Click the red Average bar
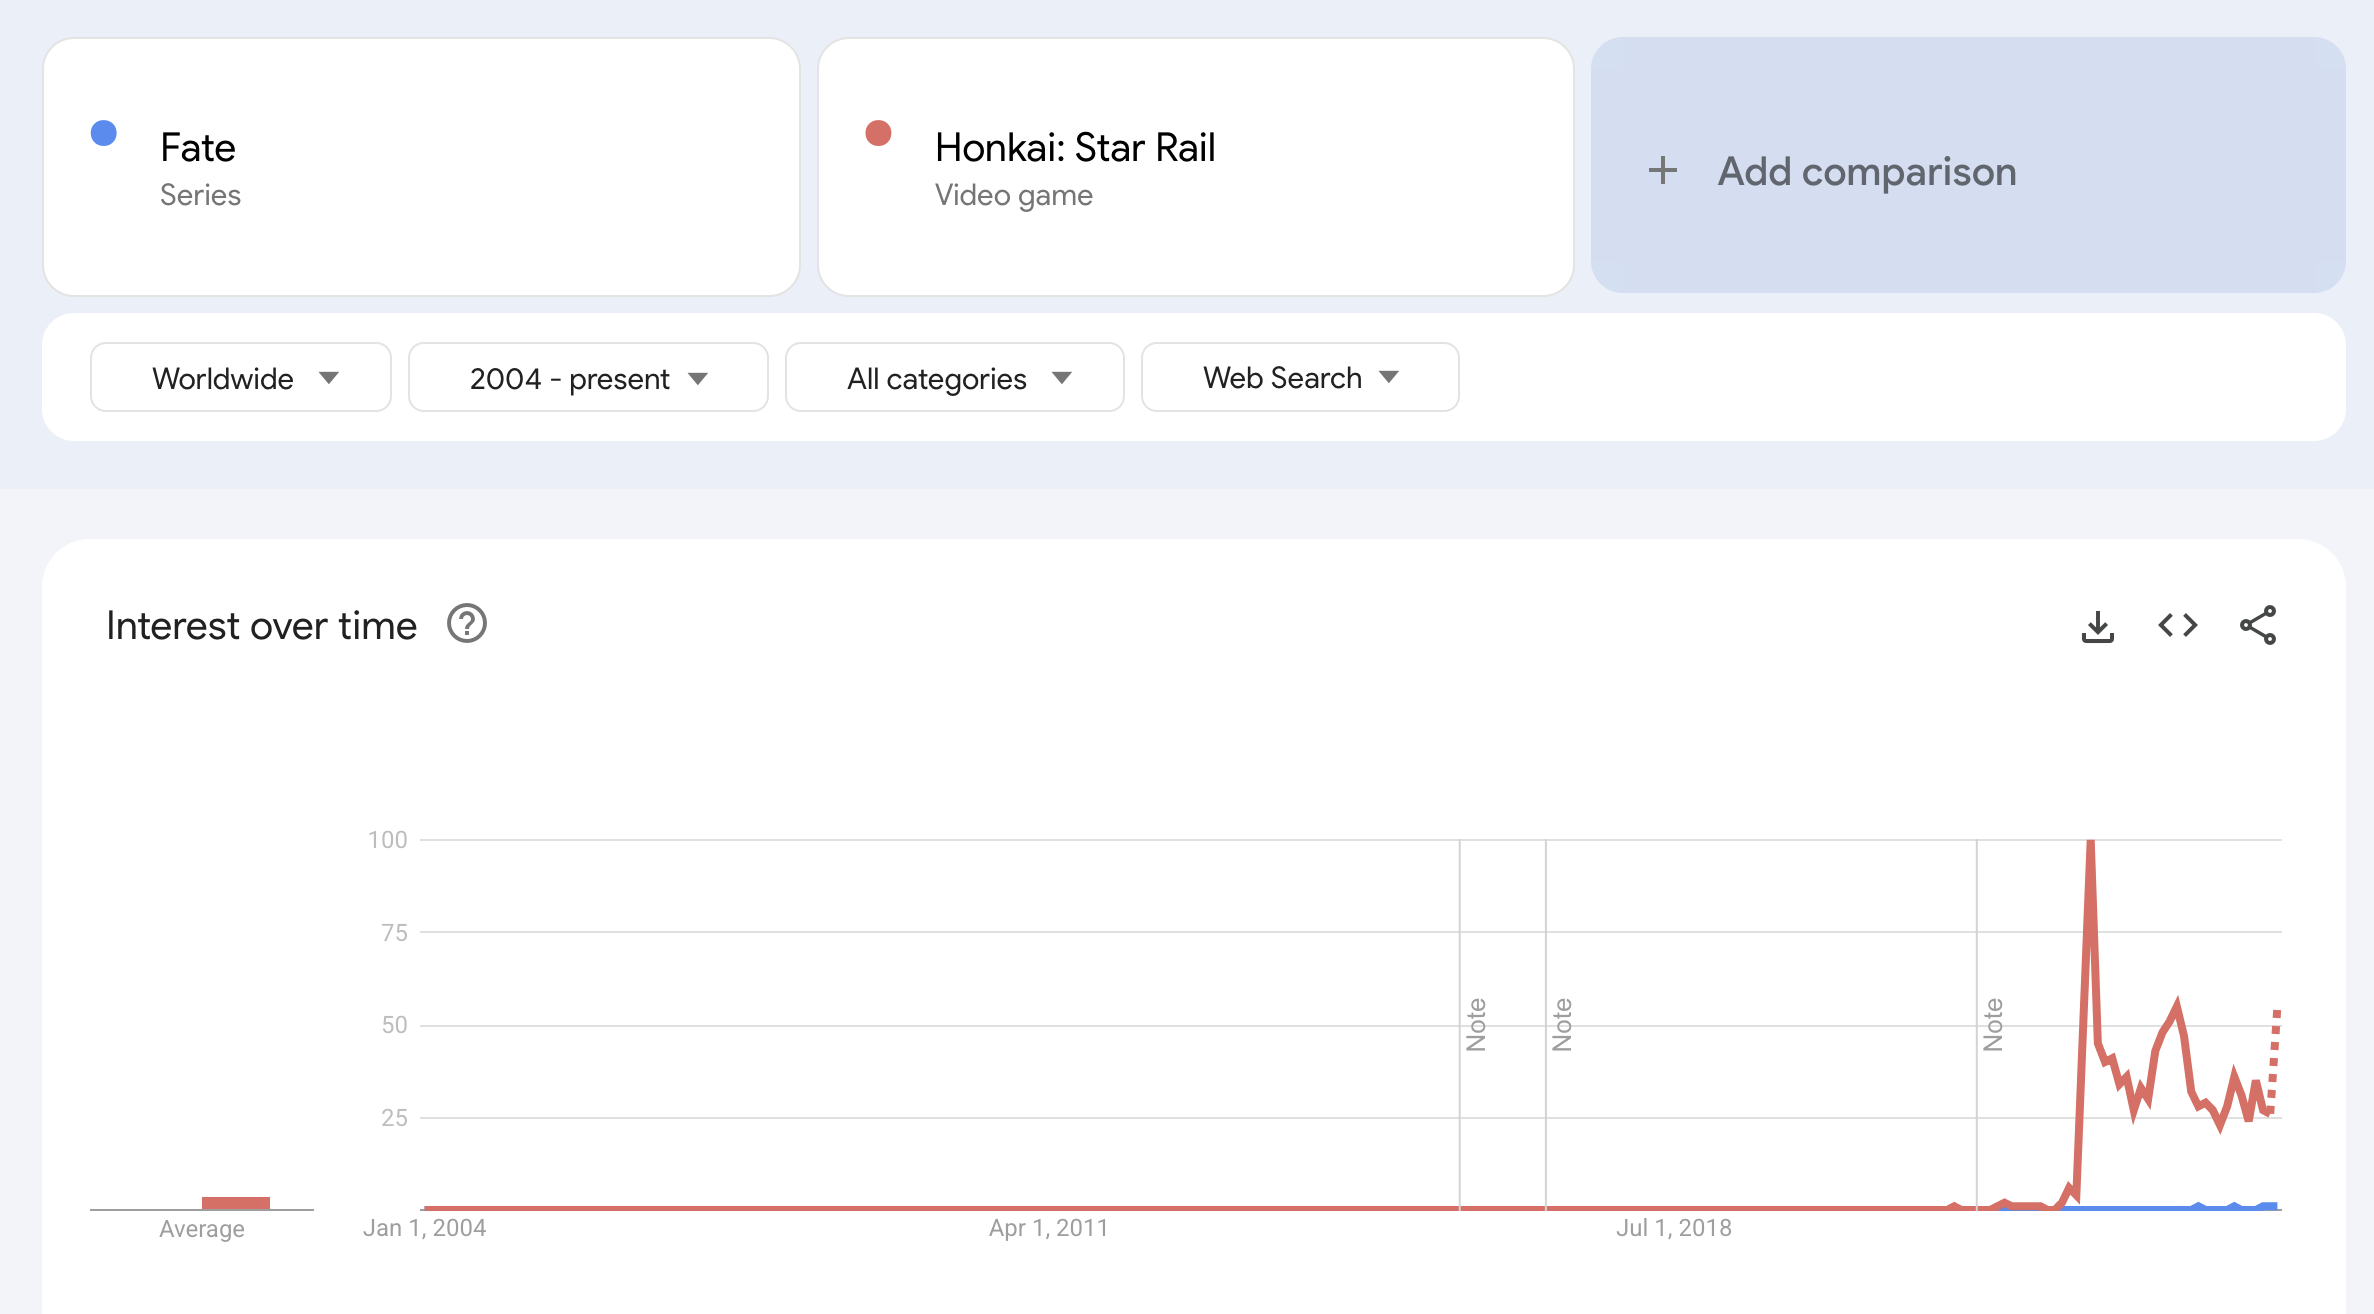 click(x=236, y=1203)
